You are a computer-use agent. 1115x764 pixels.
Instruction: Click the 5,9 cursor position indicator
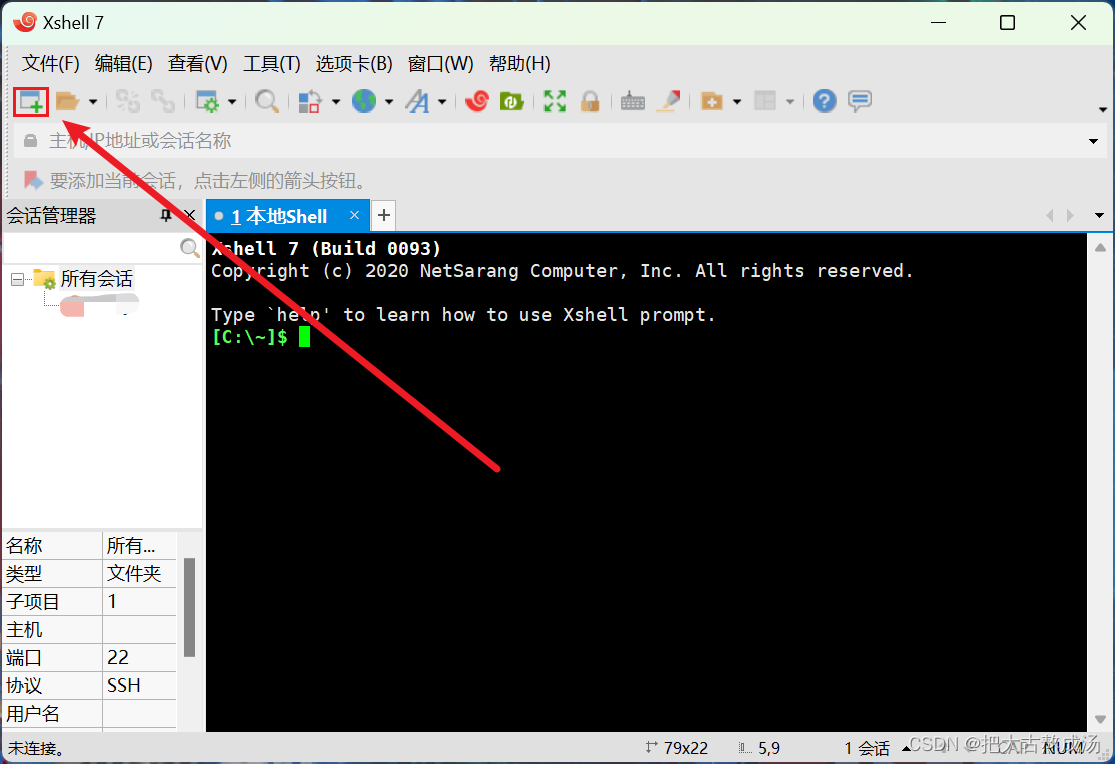tap(759, 748)
